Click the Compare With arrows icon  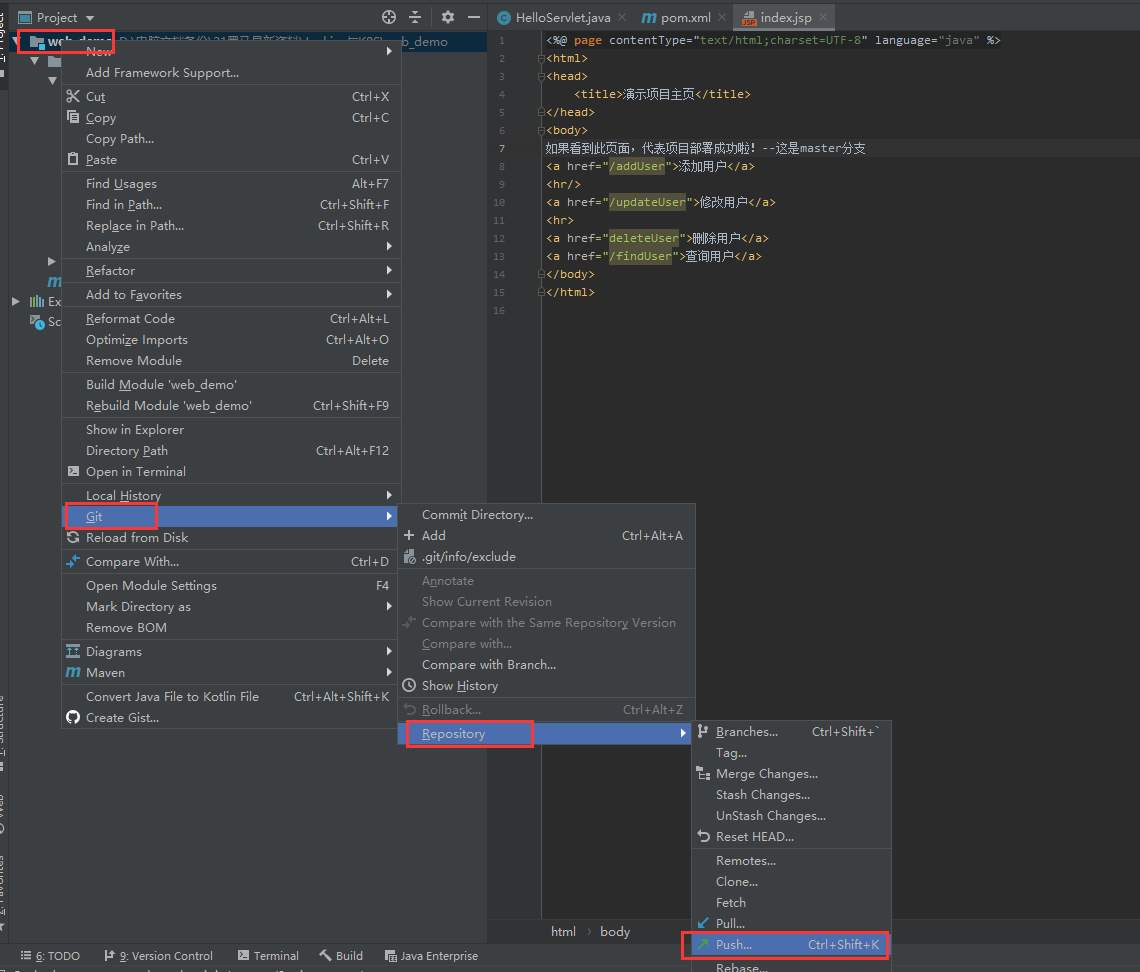(x=73, y=561)
